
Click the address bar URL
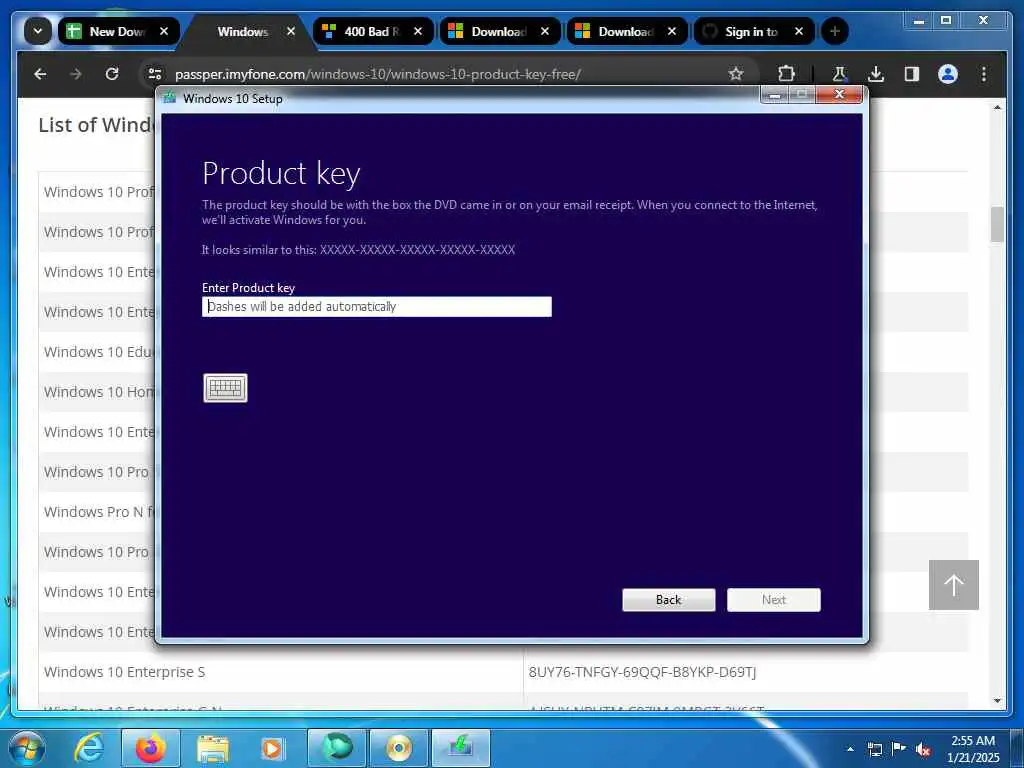point(377,74)
